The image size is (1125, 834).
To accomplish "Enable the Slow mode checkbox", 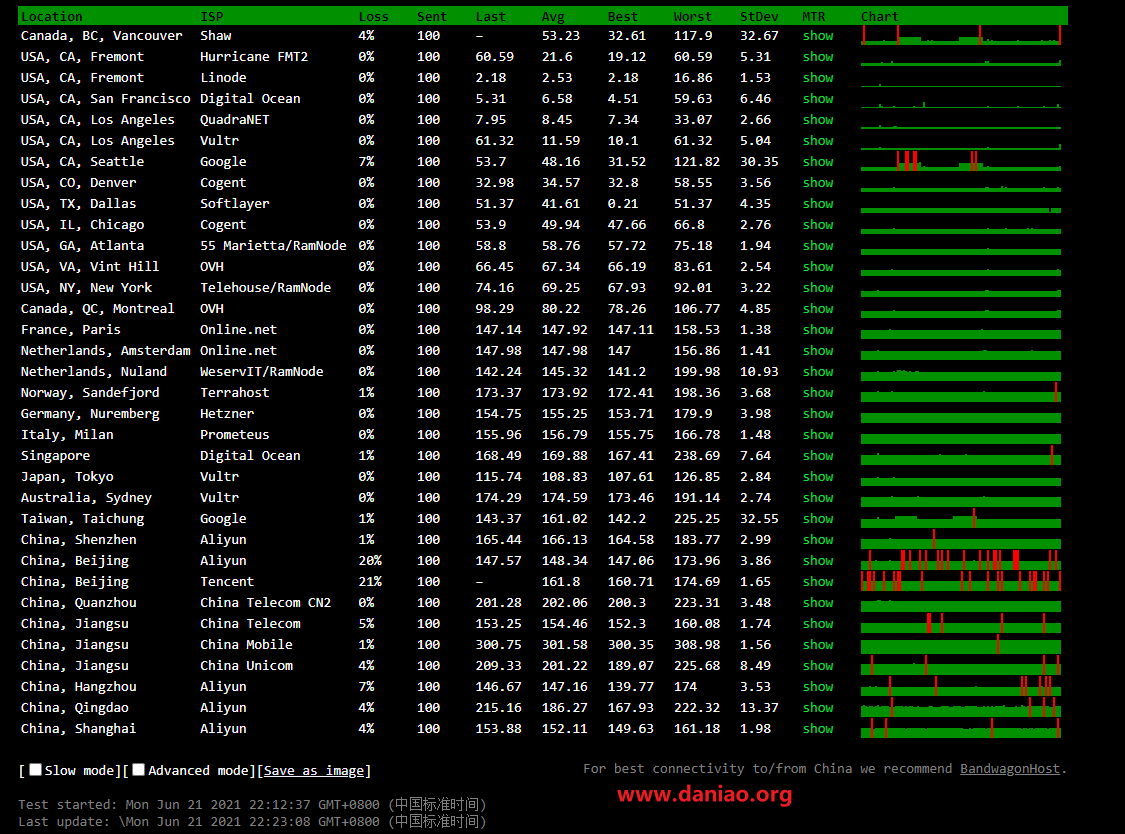I will [35, 769].
